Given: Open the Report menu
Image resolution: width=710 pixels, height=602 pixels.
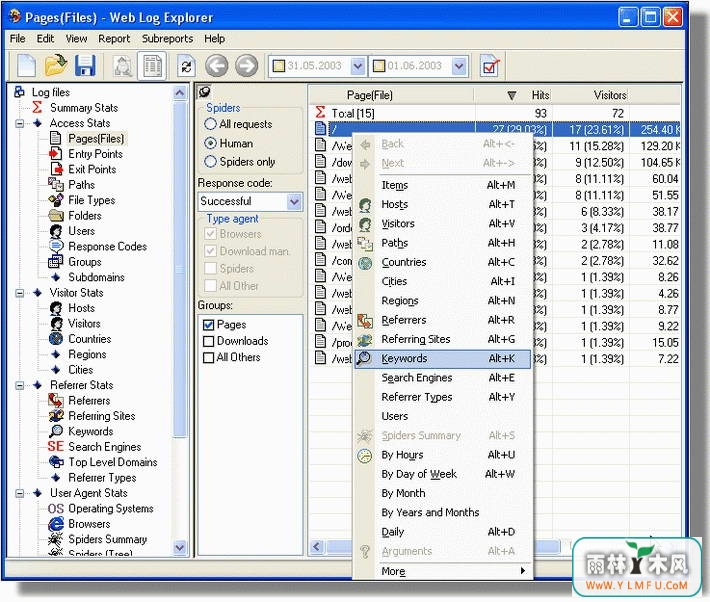Looking at the screenshot, I should tap(114, 39).
